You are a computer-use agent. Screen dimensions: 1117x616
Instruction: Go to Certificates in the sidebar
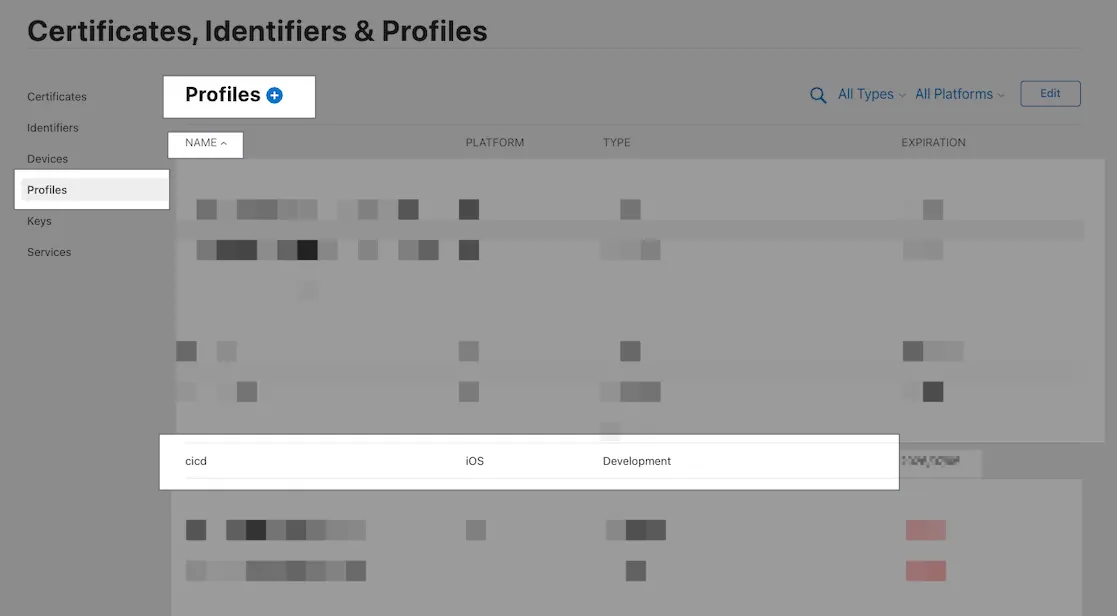tap(57, 97)
